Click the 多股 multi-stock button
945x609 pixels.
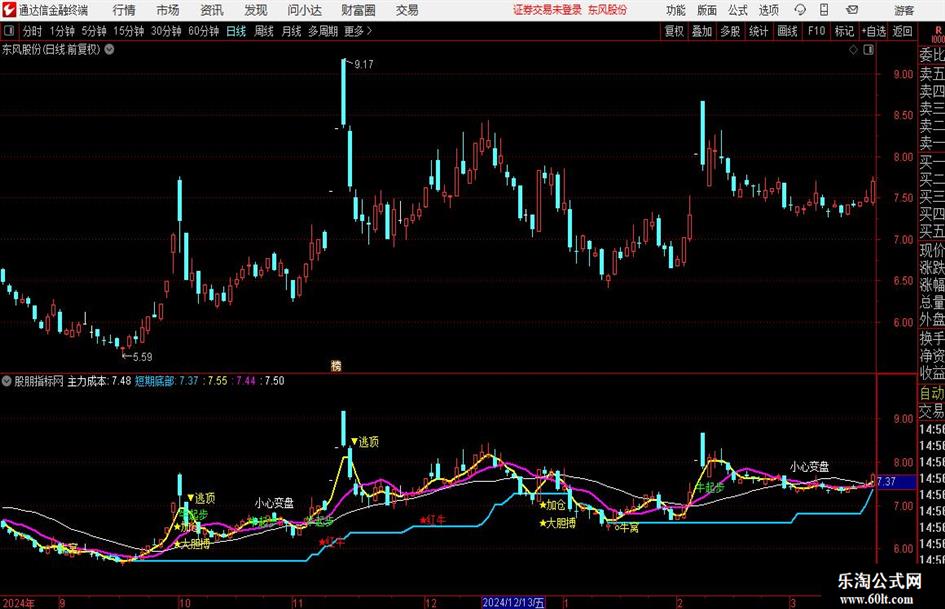pos(729,31)
